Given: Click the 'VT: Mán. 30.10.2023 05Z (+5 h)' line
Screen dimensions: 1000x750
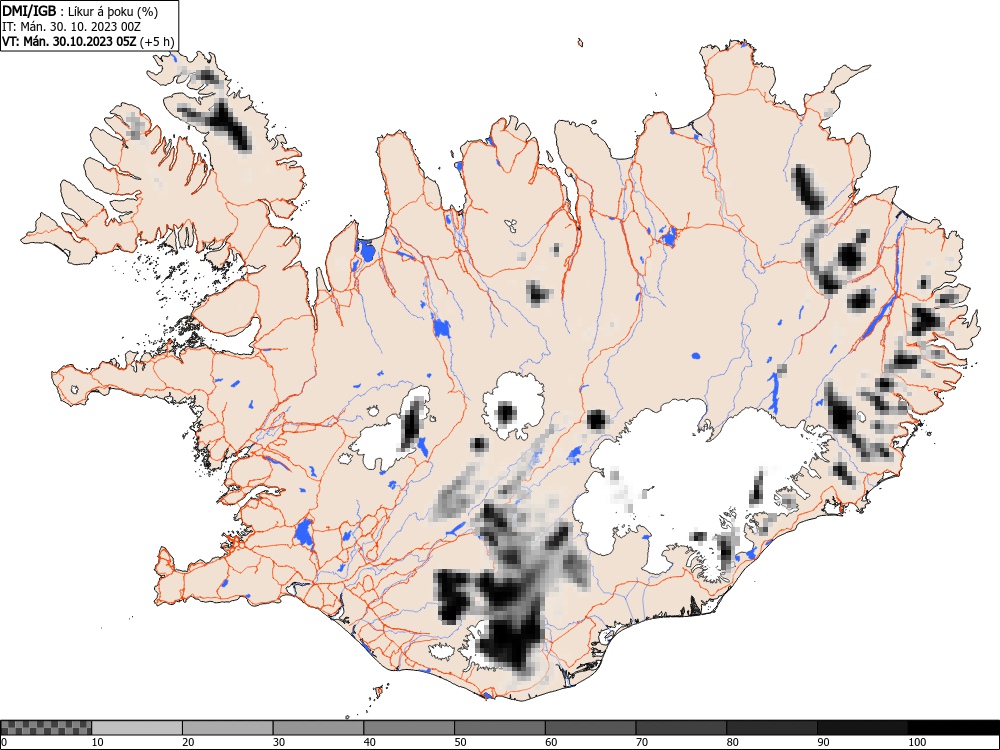Looking at the screenshot, I should click(x=88, y=42).
